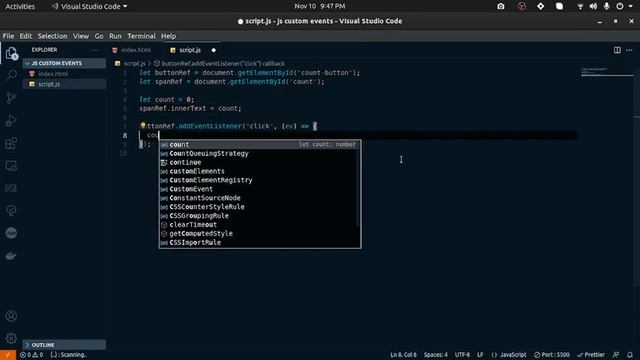The image size is (640, 360).
Task: Click Prettier in the status bar
Action: click(x=591, y=355)
